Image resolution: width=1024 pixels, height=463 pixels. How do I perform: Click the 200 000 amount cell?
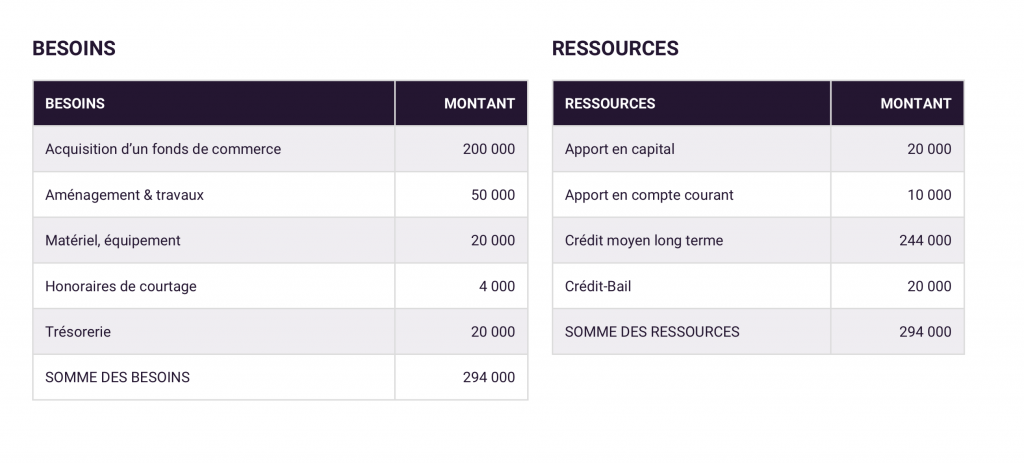click(461, 149)
